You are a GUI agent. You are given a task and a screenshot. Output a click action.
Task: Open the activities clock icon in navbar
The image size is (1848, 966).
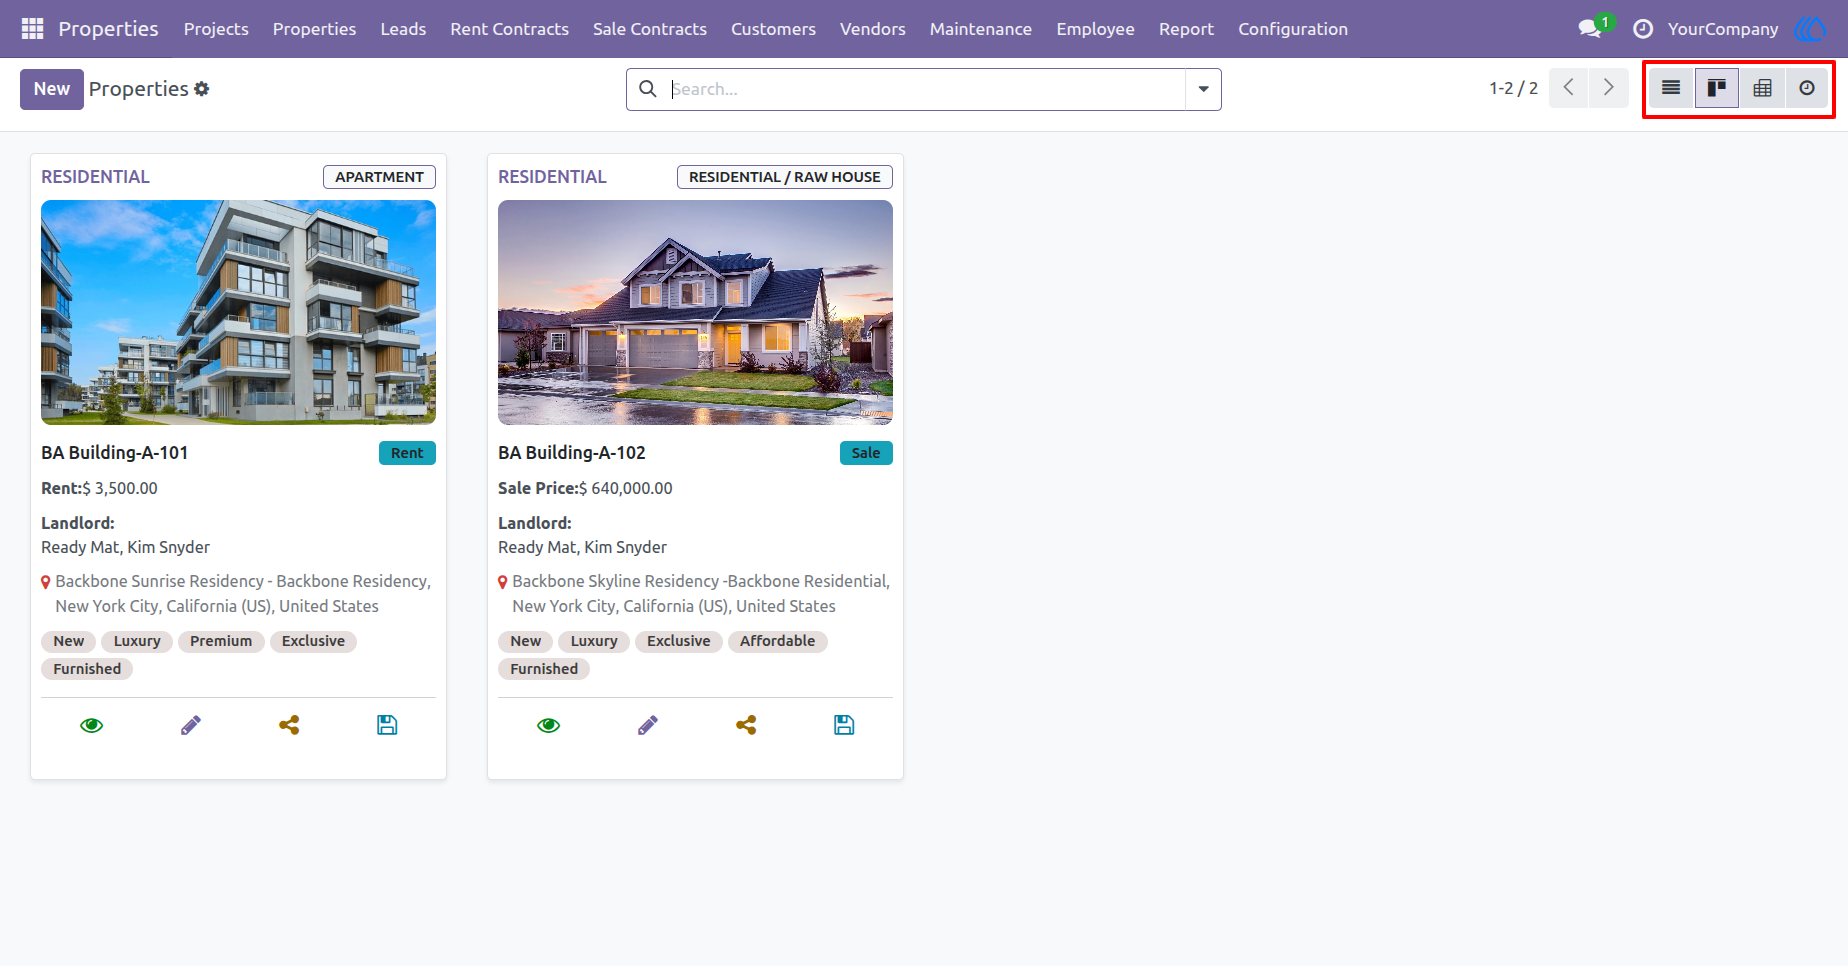[1642, 29]
